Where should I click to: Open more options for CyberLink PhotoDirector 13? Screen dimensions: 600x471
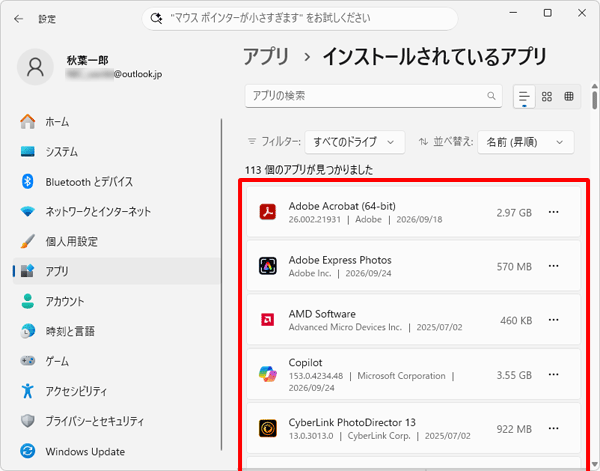[x=553, y=428]
